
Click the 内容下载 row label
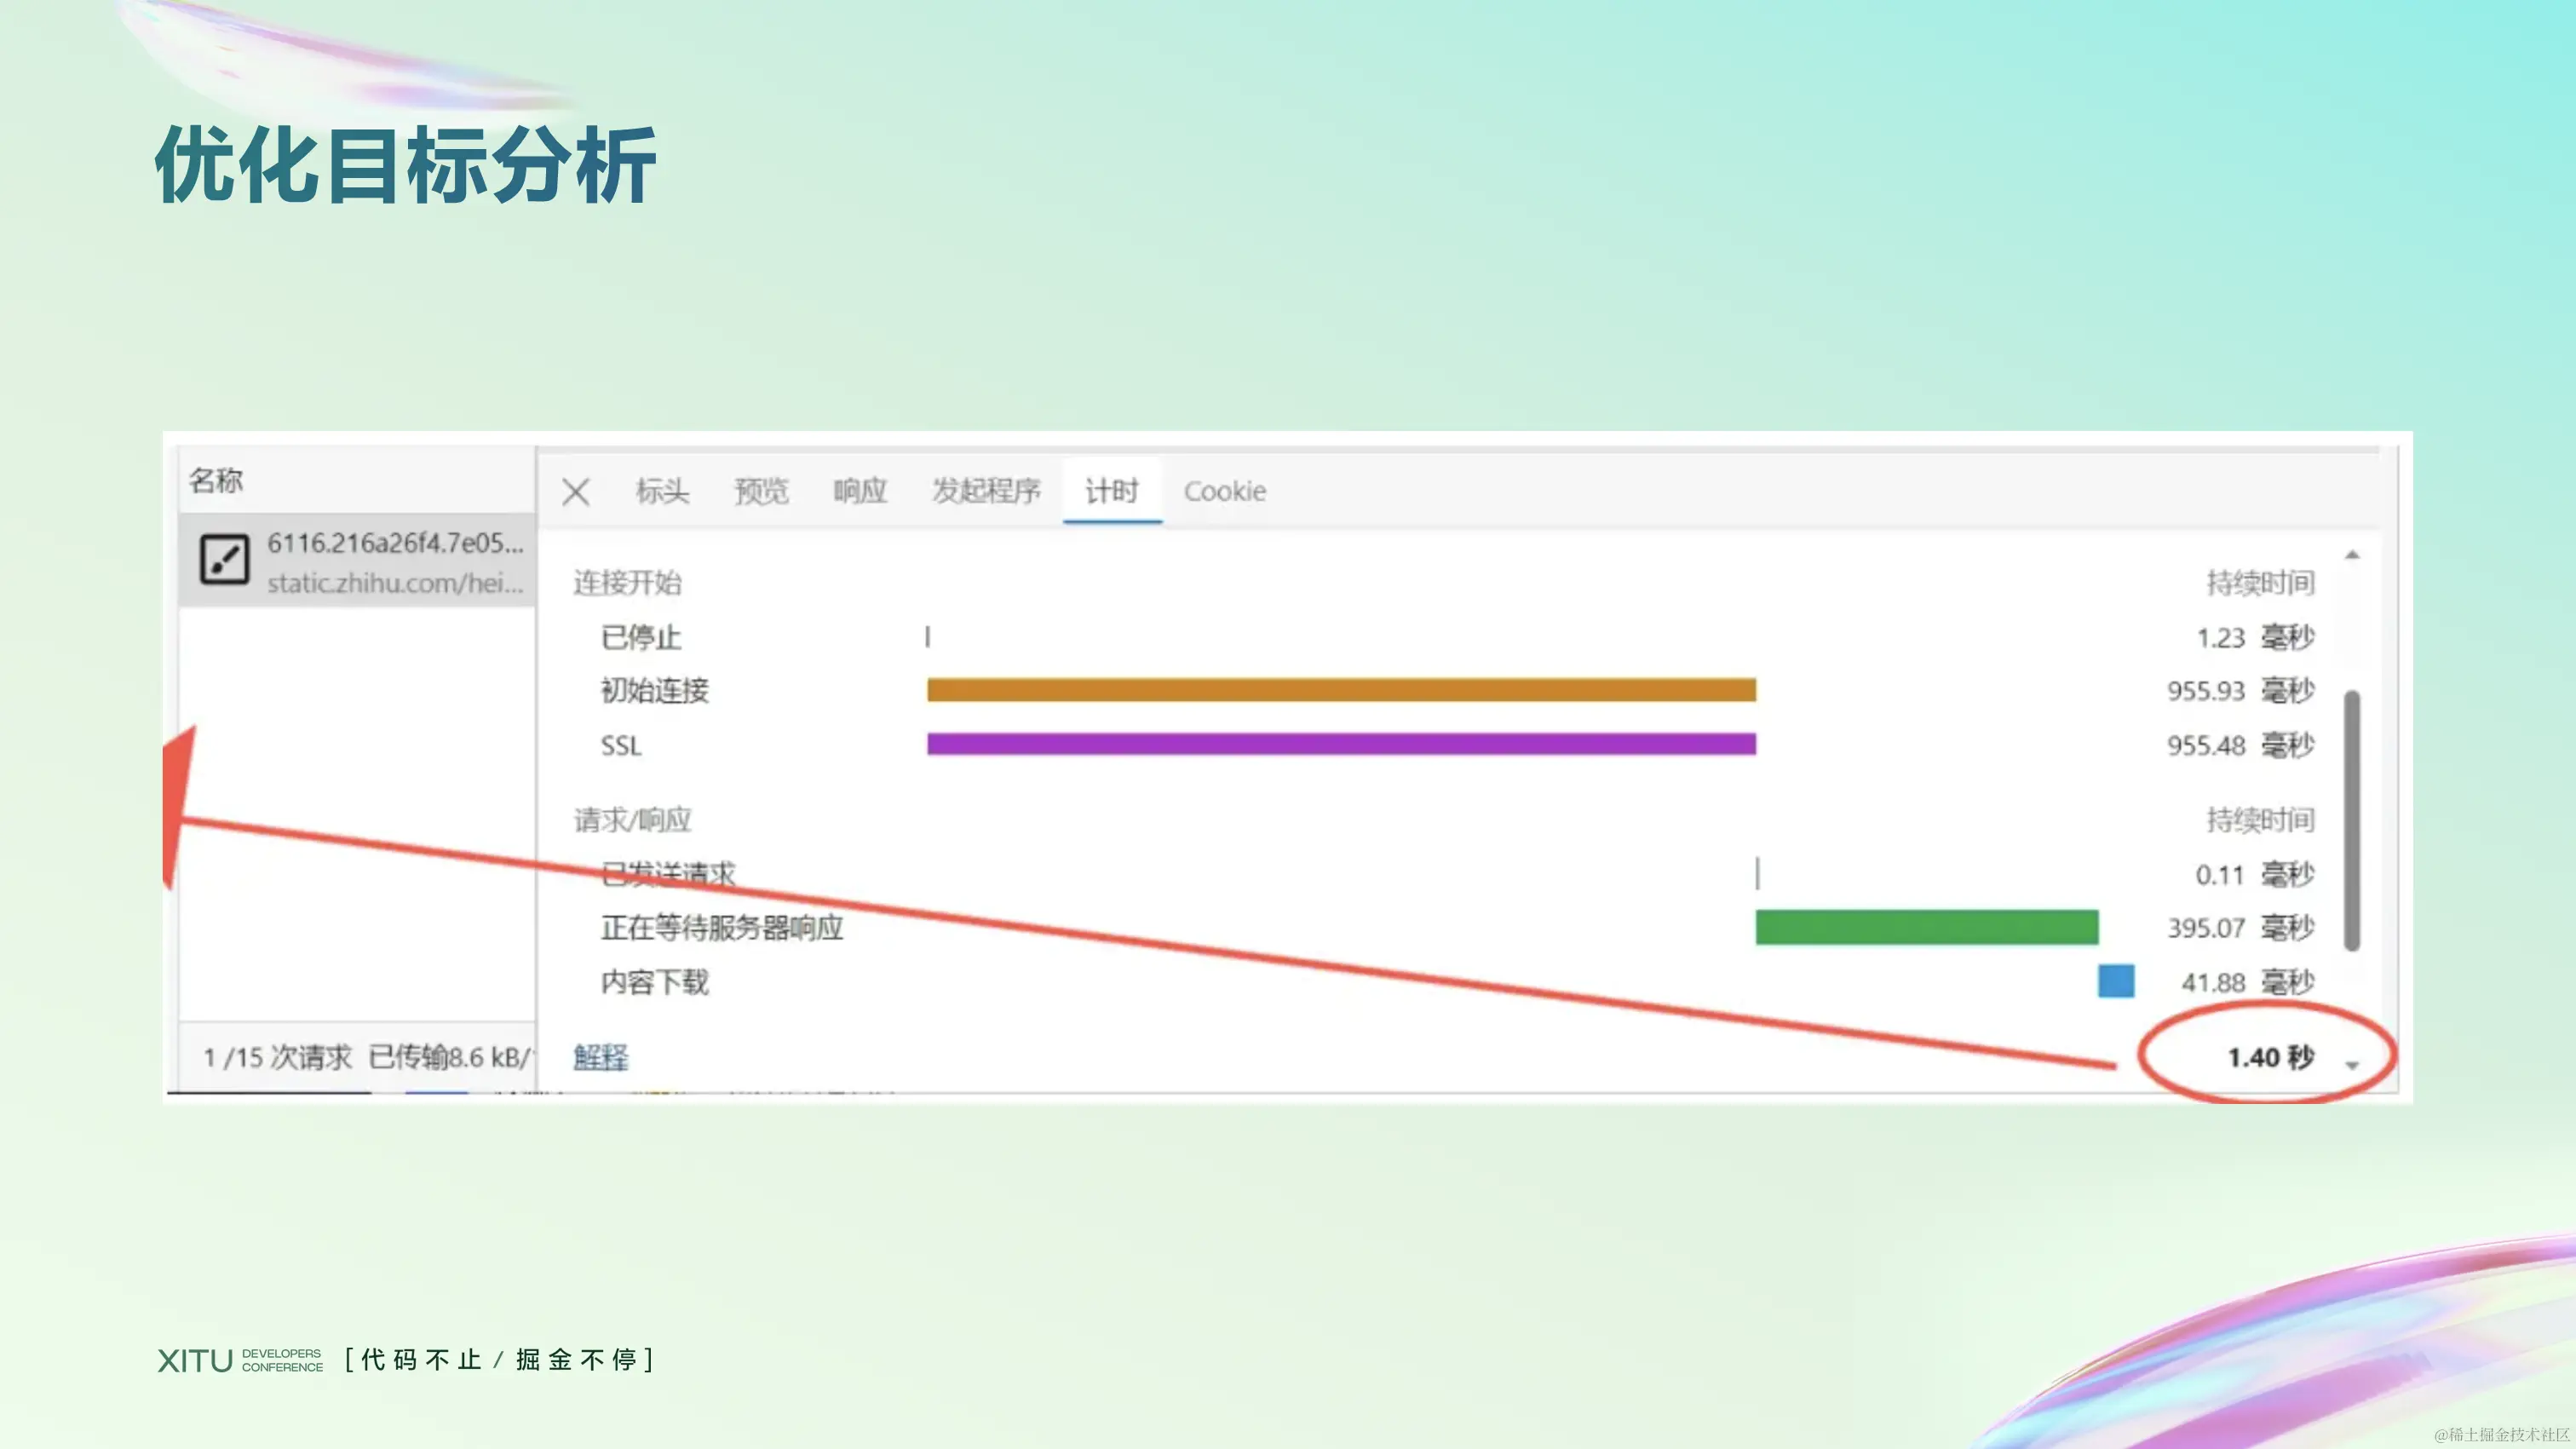click(655, 982)
